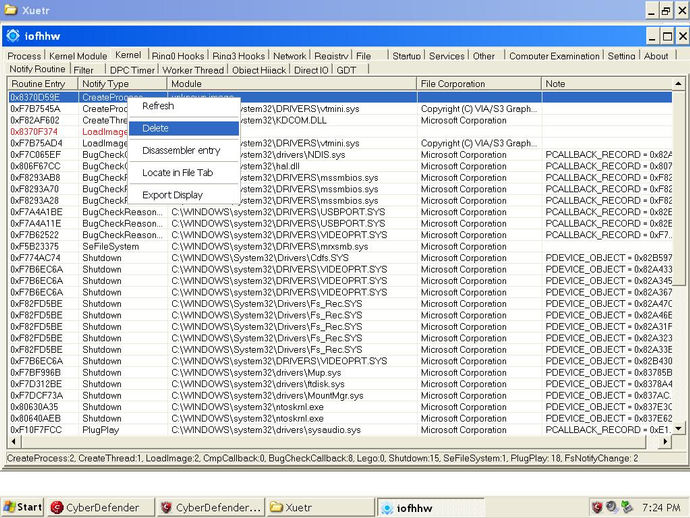Screen dimensions: 690x518
Task: Open the Startup tab
Action: (407, 56)
